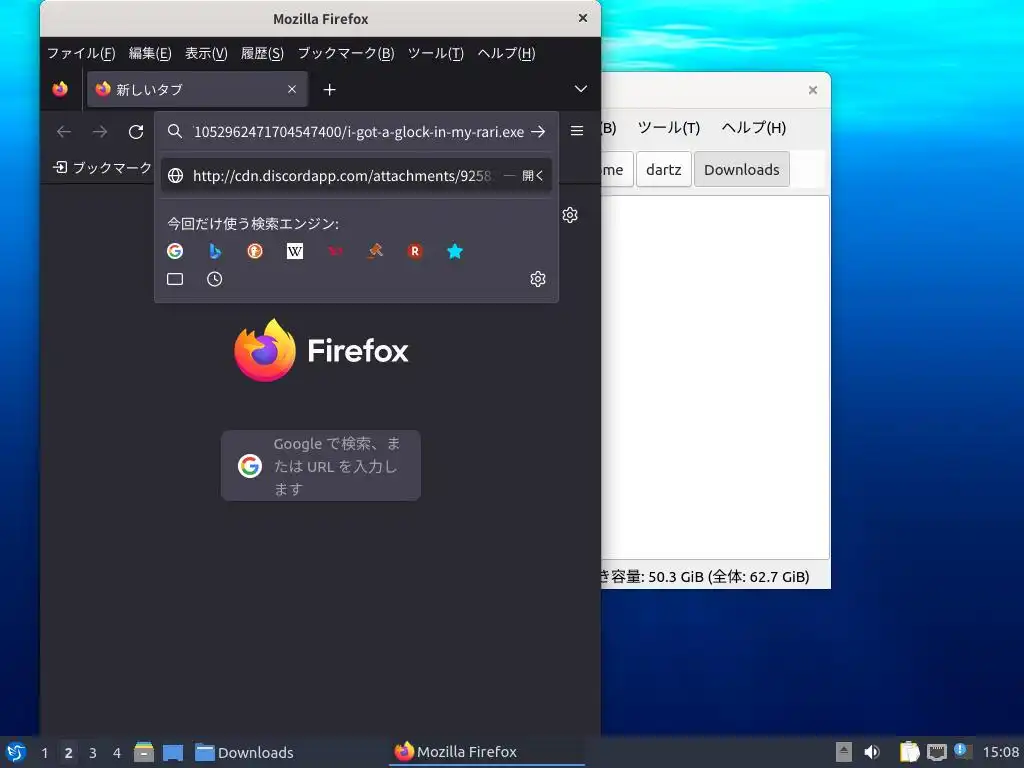Open ツール(T) menu in the file manager window

(669, 128)
